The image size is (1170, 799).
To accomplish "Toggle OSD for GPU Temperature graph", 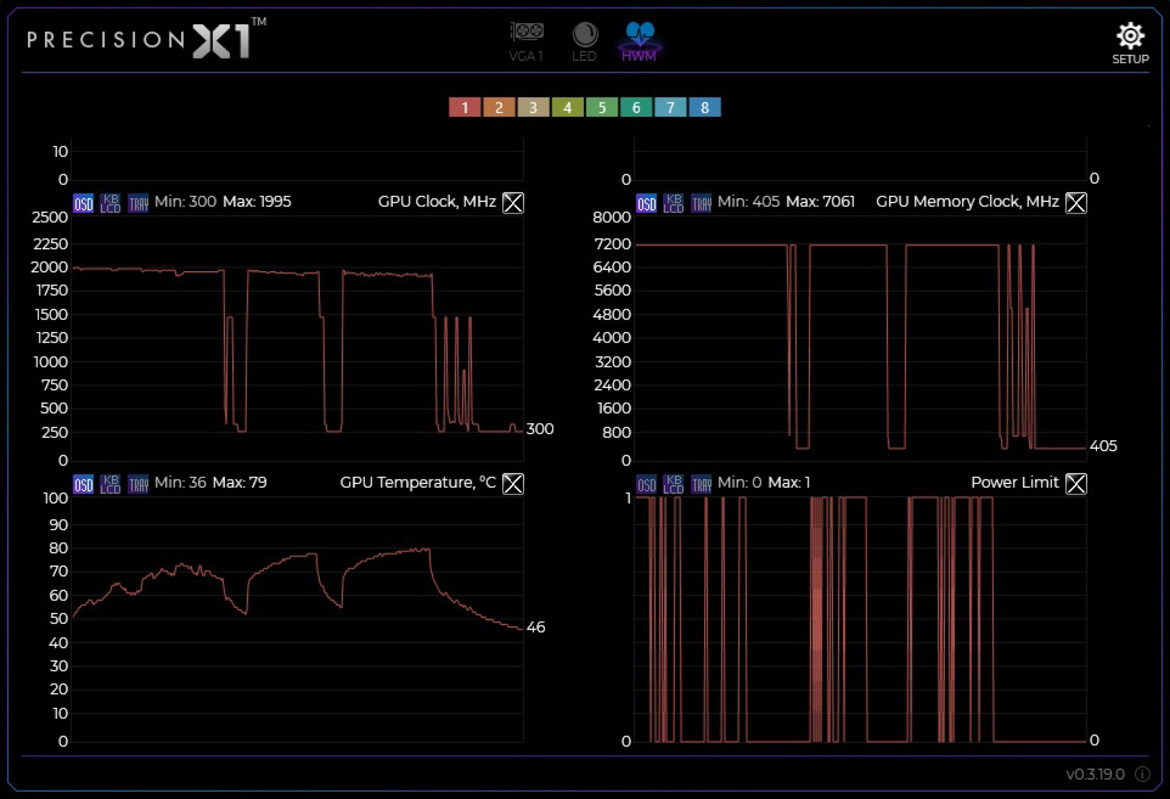I will [x=84, y=484].
